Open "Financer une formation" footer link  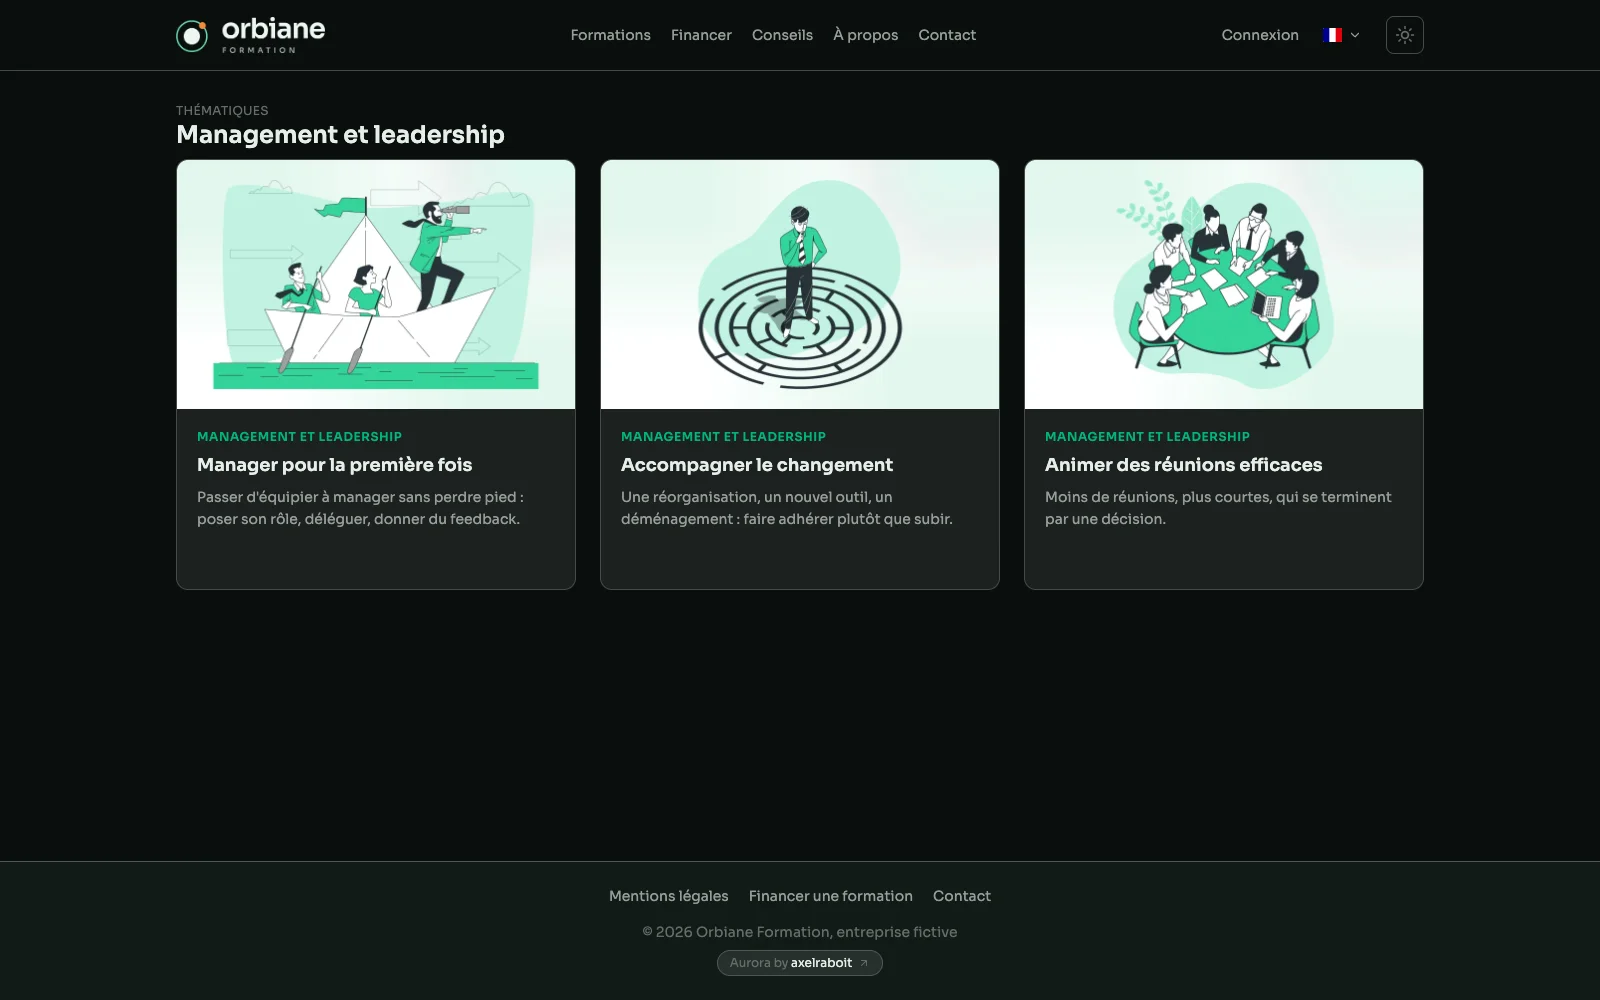tap(831, 896)
